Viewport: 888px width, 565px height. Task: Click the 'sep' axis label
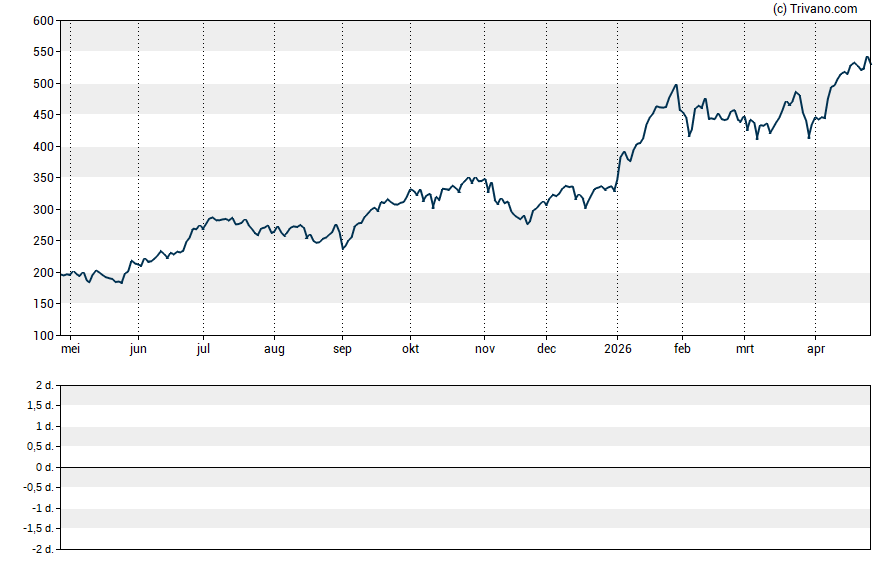point(342,349)
